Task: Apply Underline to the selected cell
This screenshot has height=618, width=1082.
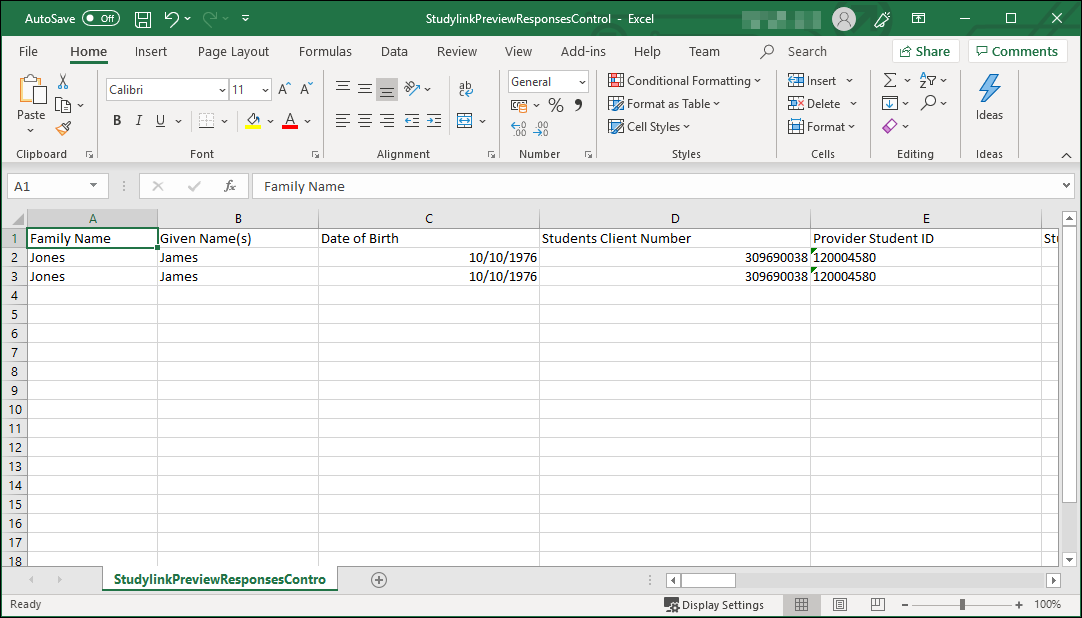Action: tap(158, 120)
